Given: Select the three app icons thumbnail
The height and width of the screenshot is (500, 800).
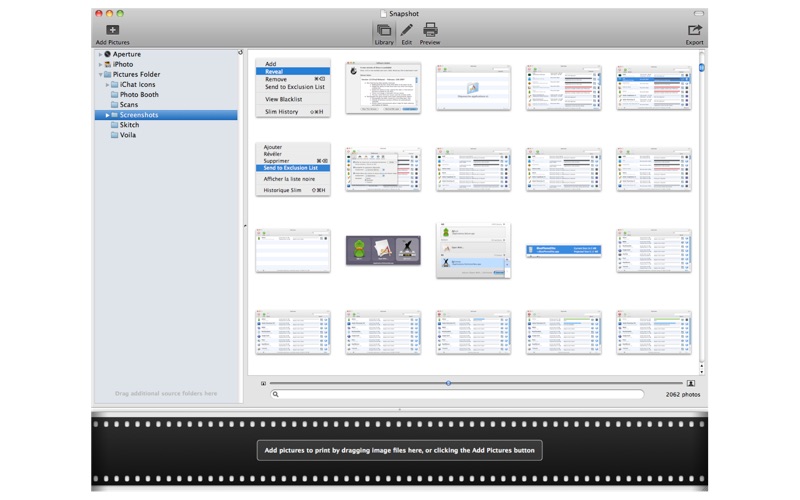Looking at the screenshot, I should 383,250.
